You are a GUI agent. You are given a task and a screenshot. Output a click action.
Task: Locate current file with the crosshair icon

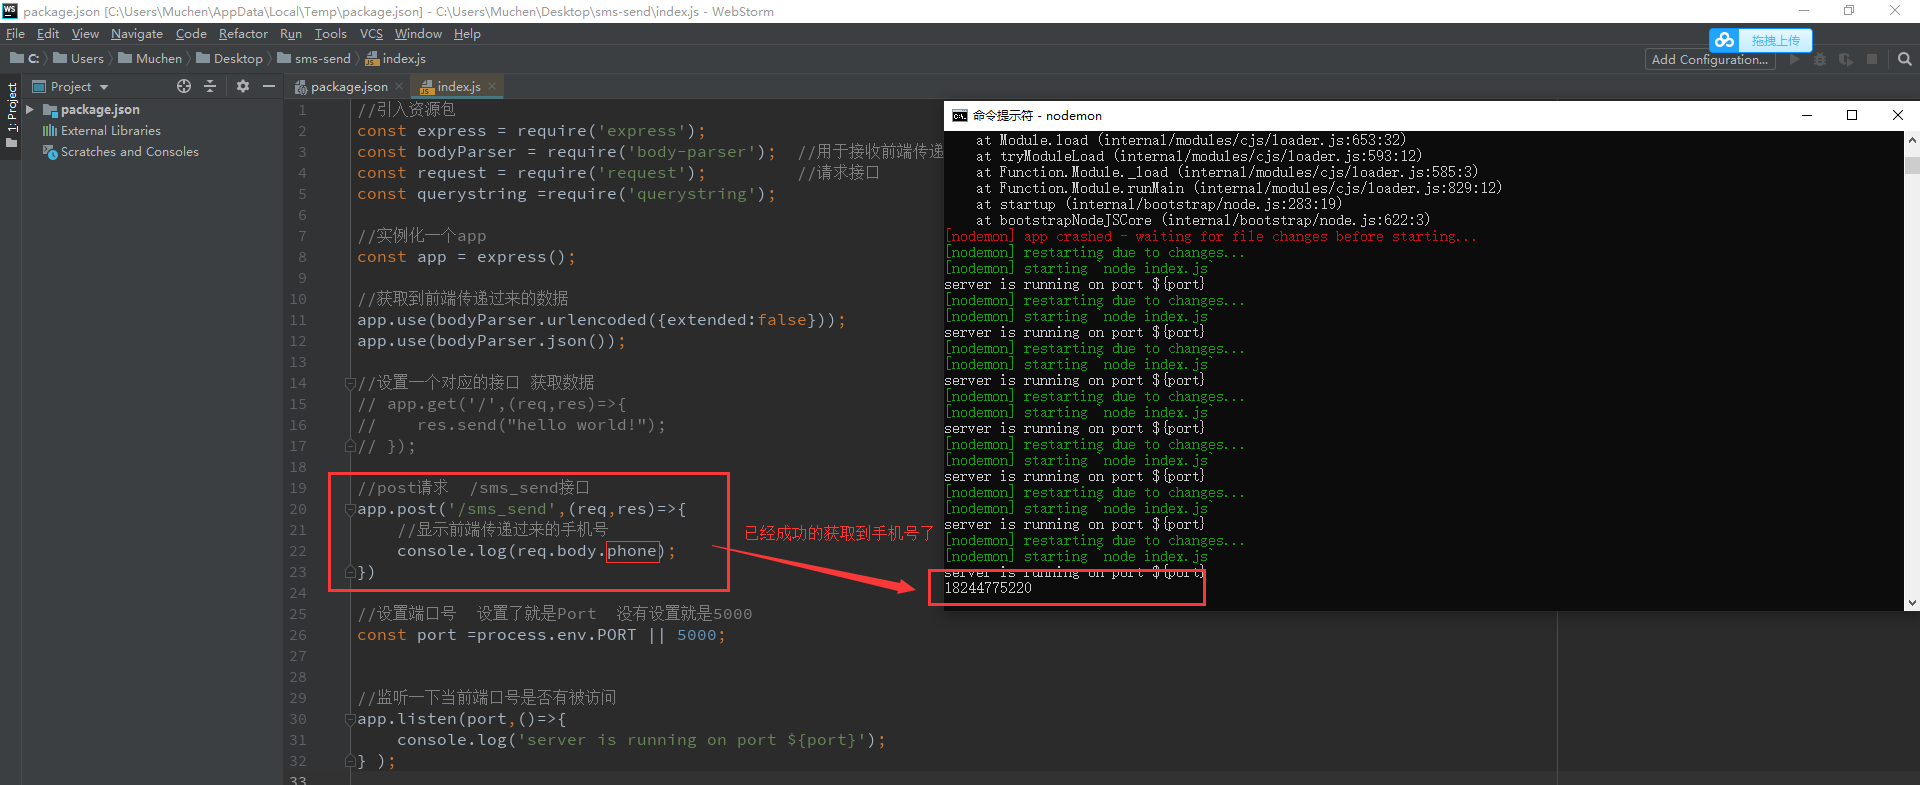click(x=184, y=87)
